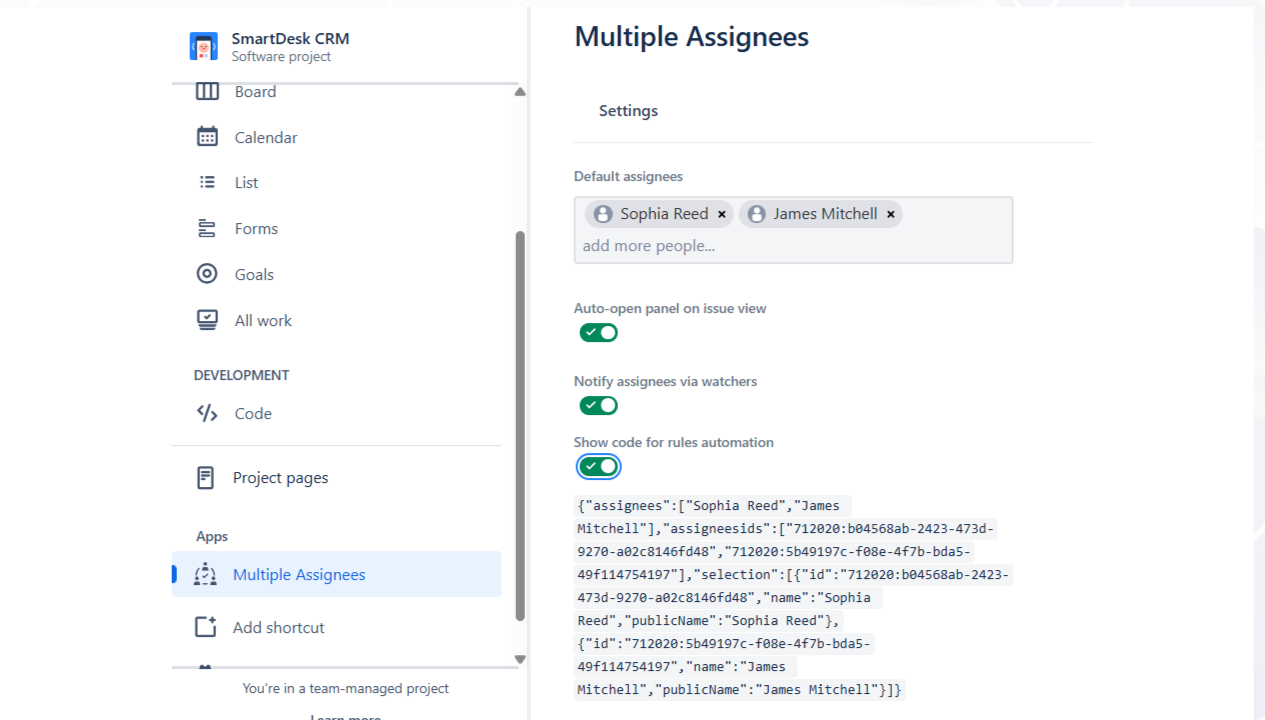The height and width of the screenshot is (720, 1265).
Task: Click the Add shortcut icon
Action: [206, 627]
